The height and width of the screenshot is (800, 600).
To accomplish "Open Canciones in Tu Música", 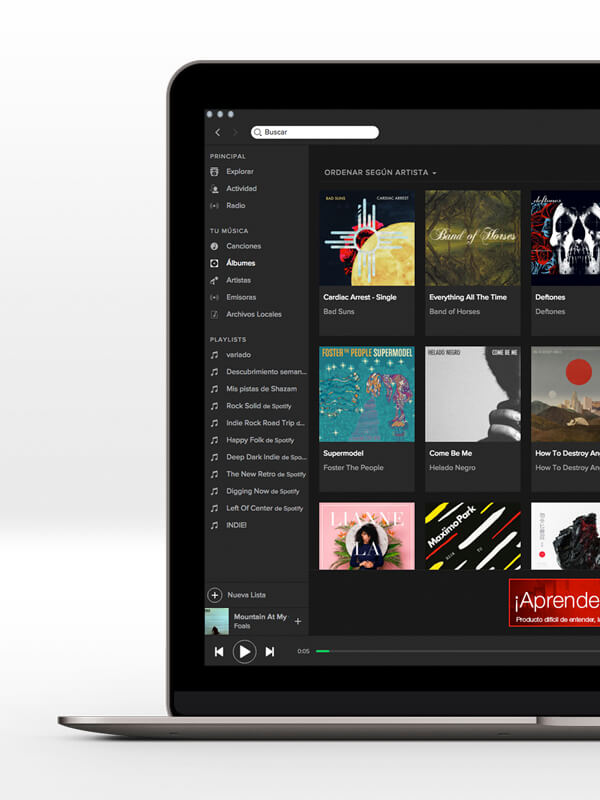I will click(243, 246).
